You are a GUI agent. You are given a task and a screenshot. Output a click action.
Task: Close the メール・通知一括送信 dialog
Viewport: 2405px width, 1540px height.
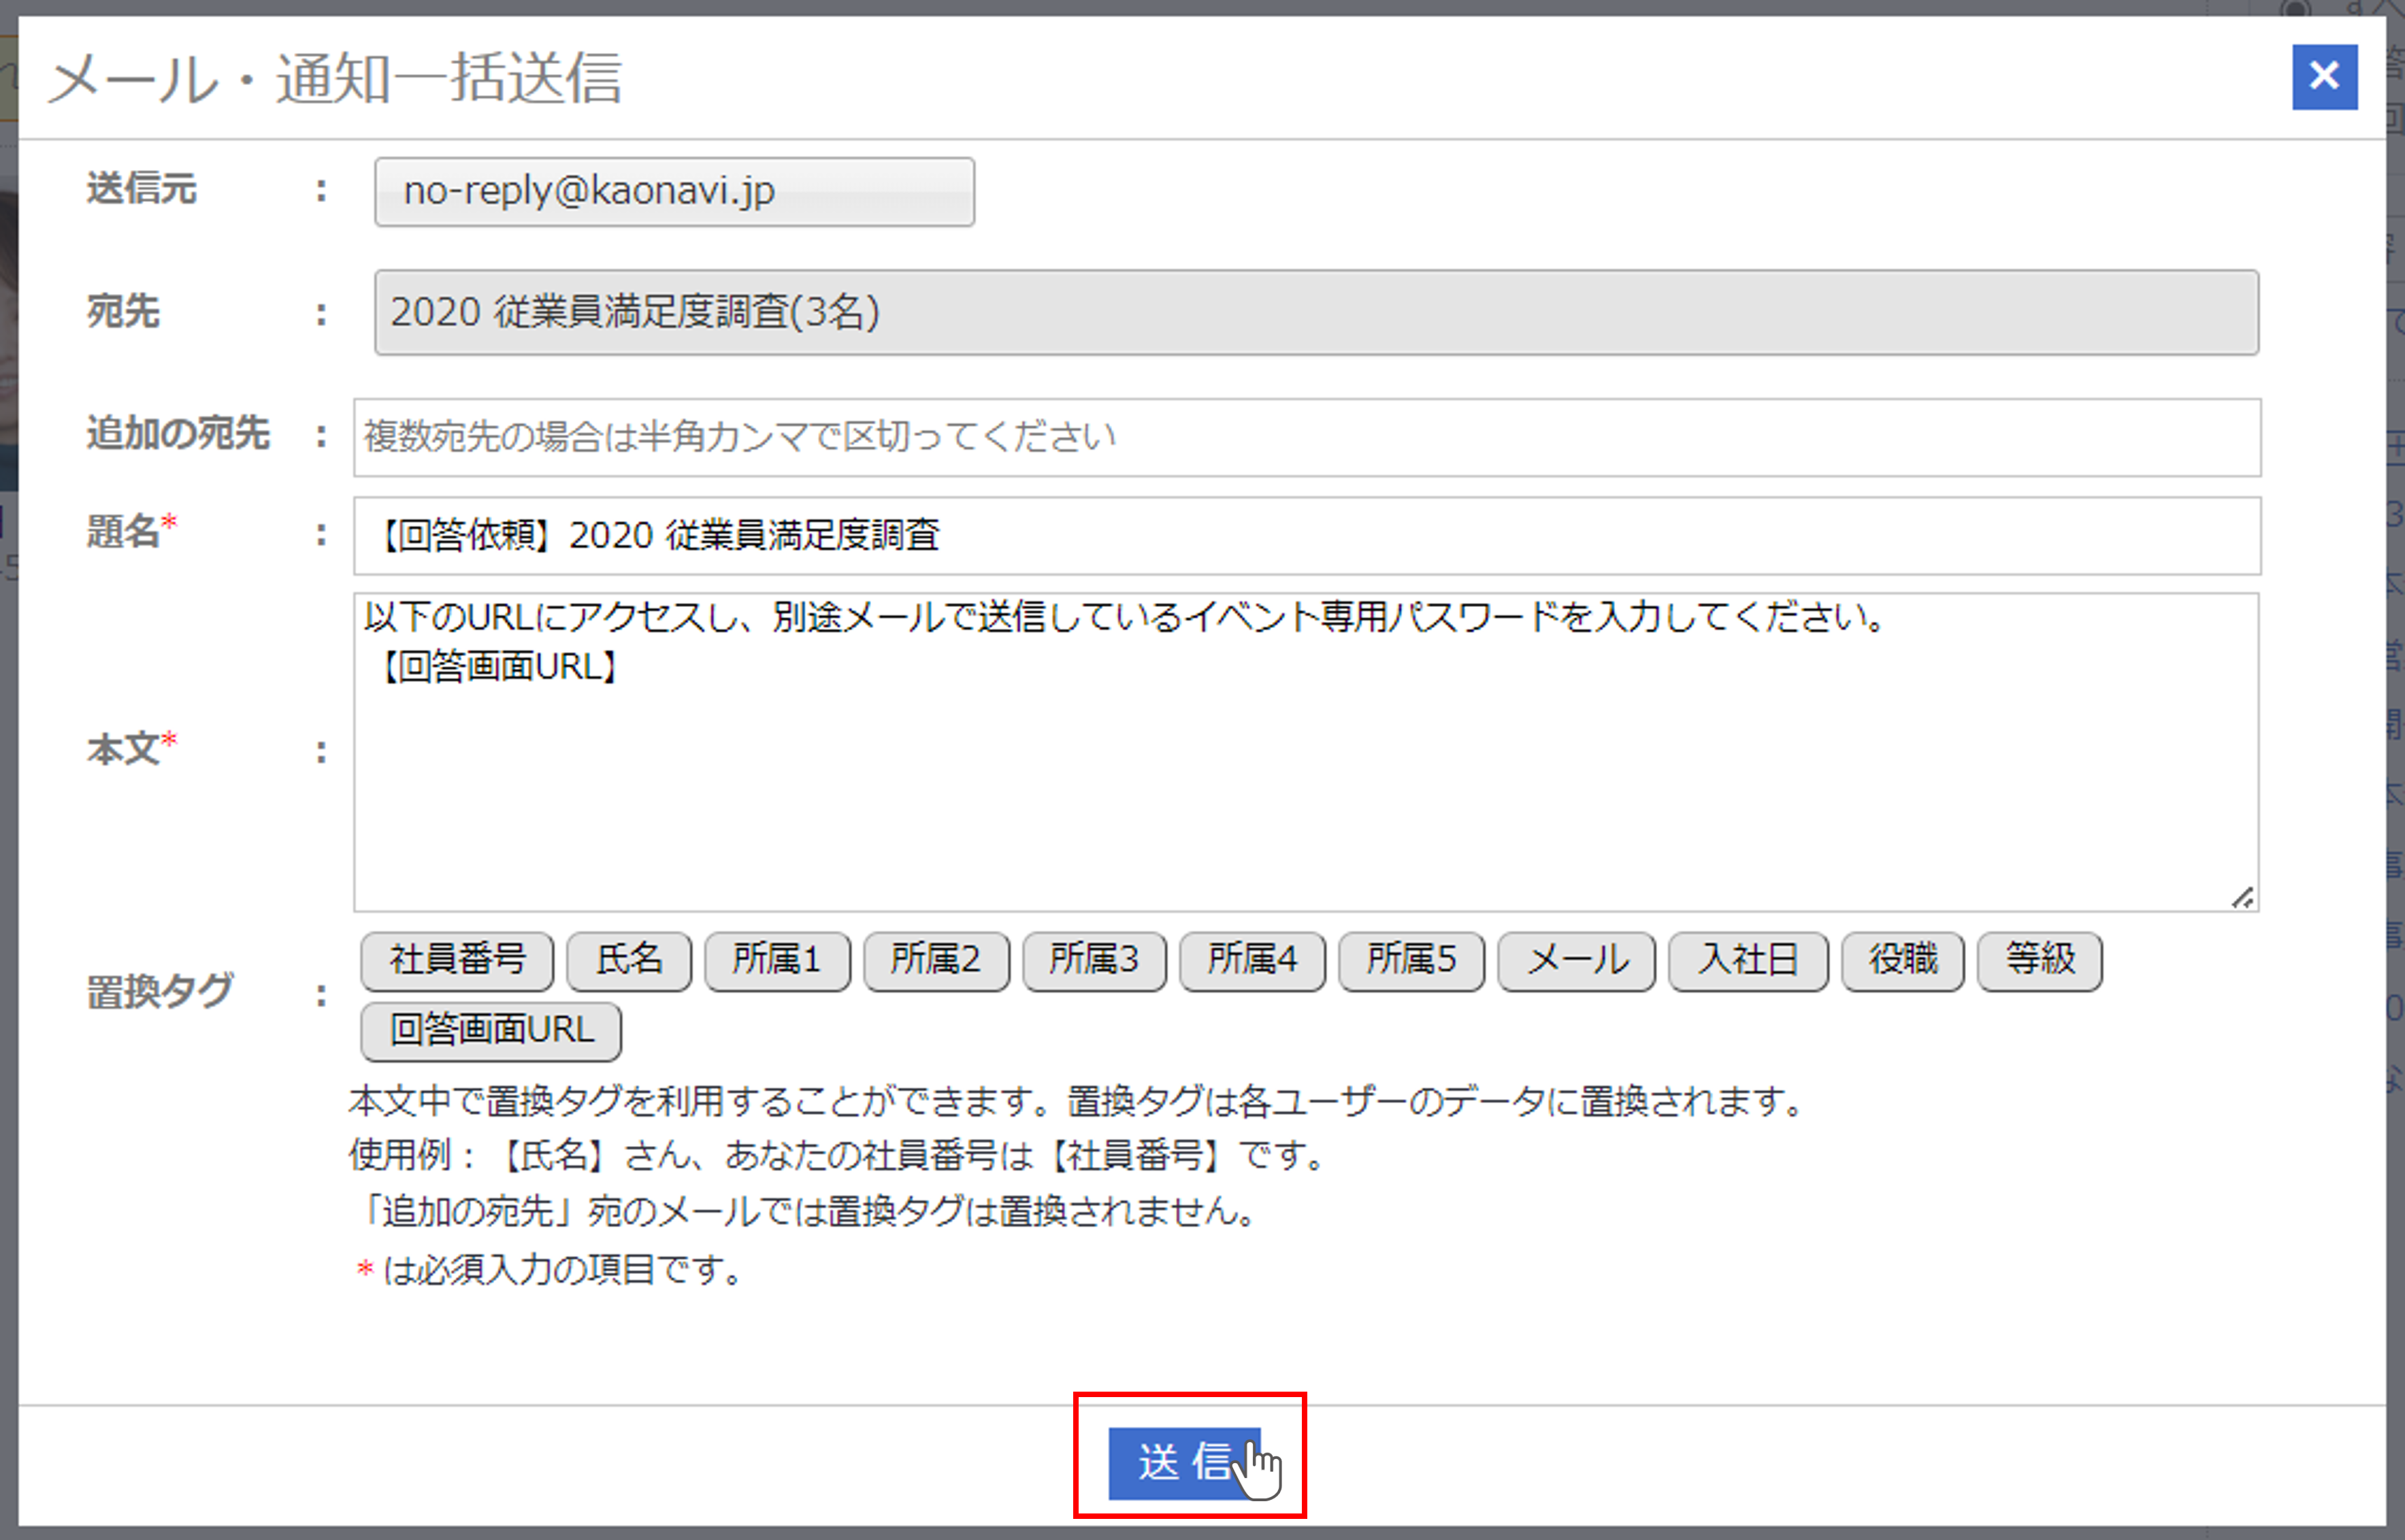click(x=2323, y=76)
